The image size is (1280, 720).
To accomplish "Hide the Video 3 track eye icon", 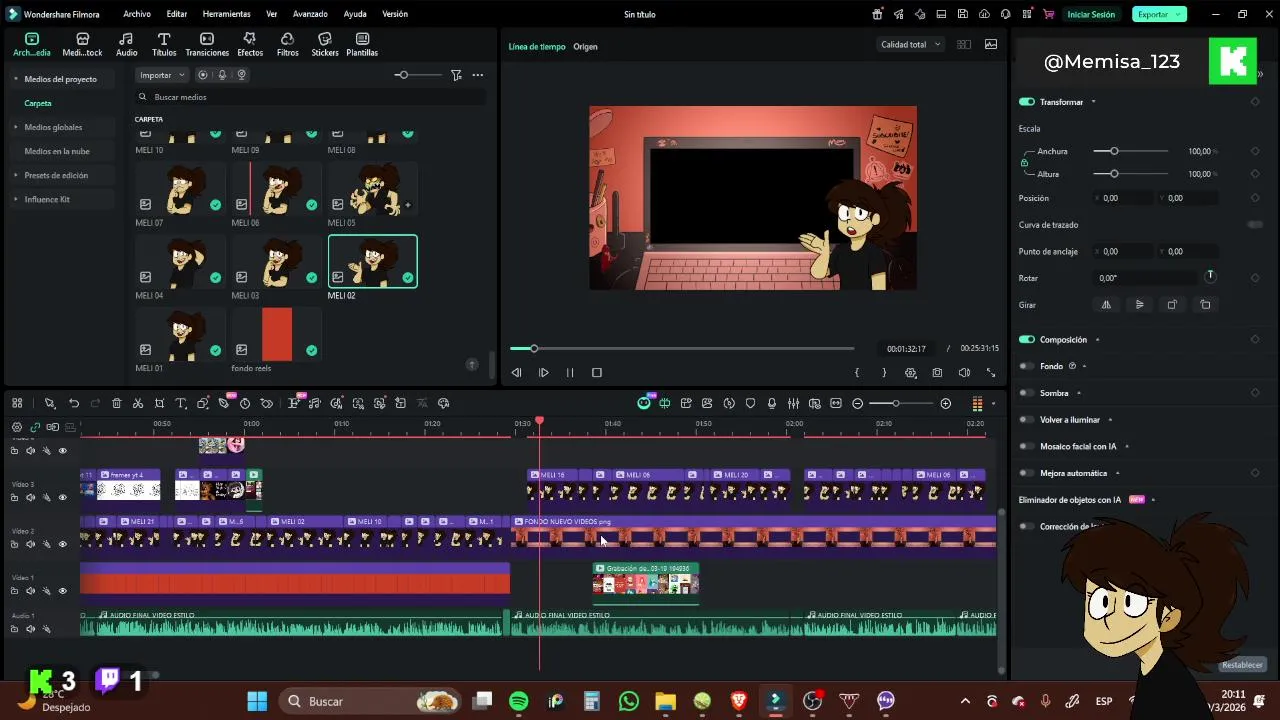I will (x=62, y=497).
